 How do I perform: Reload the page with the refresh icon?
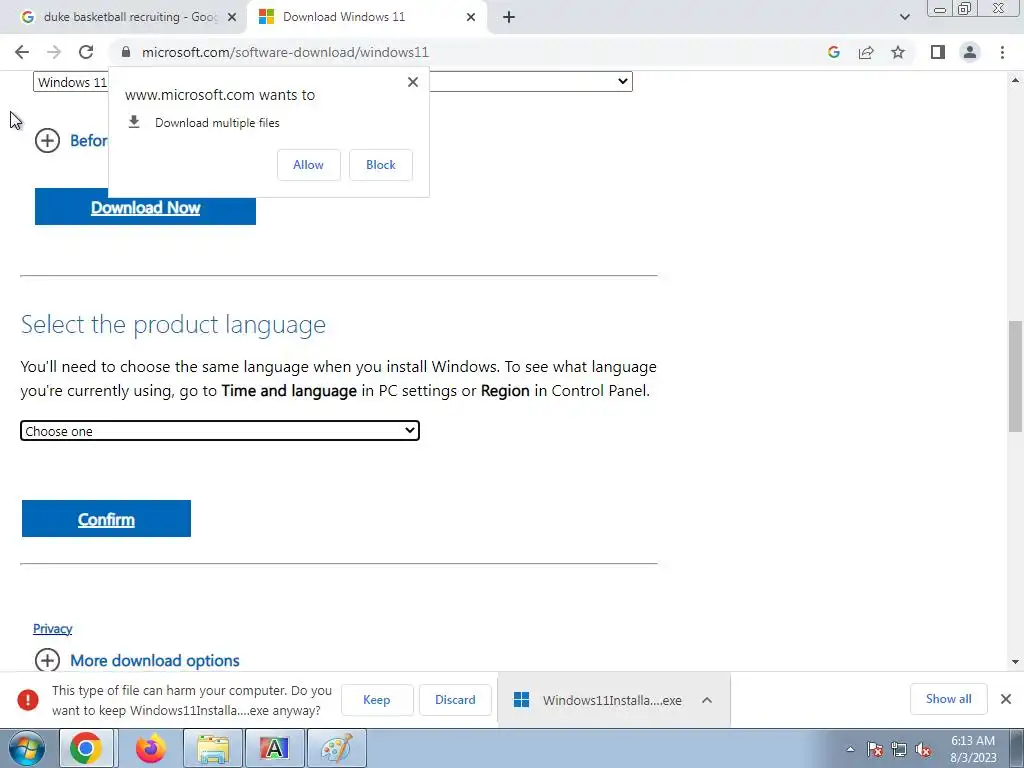click(86, 52)
